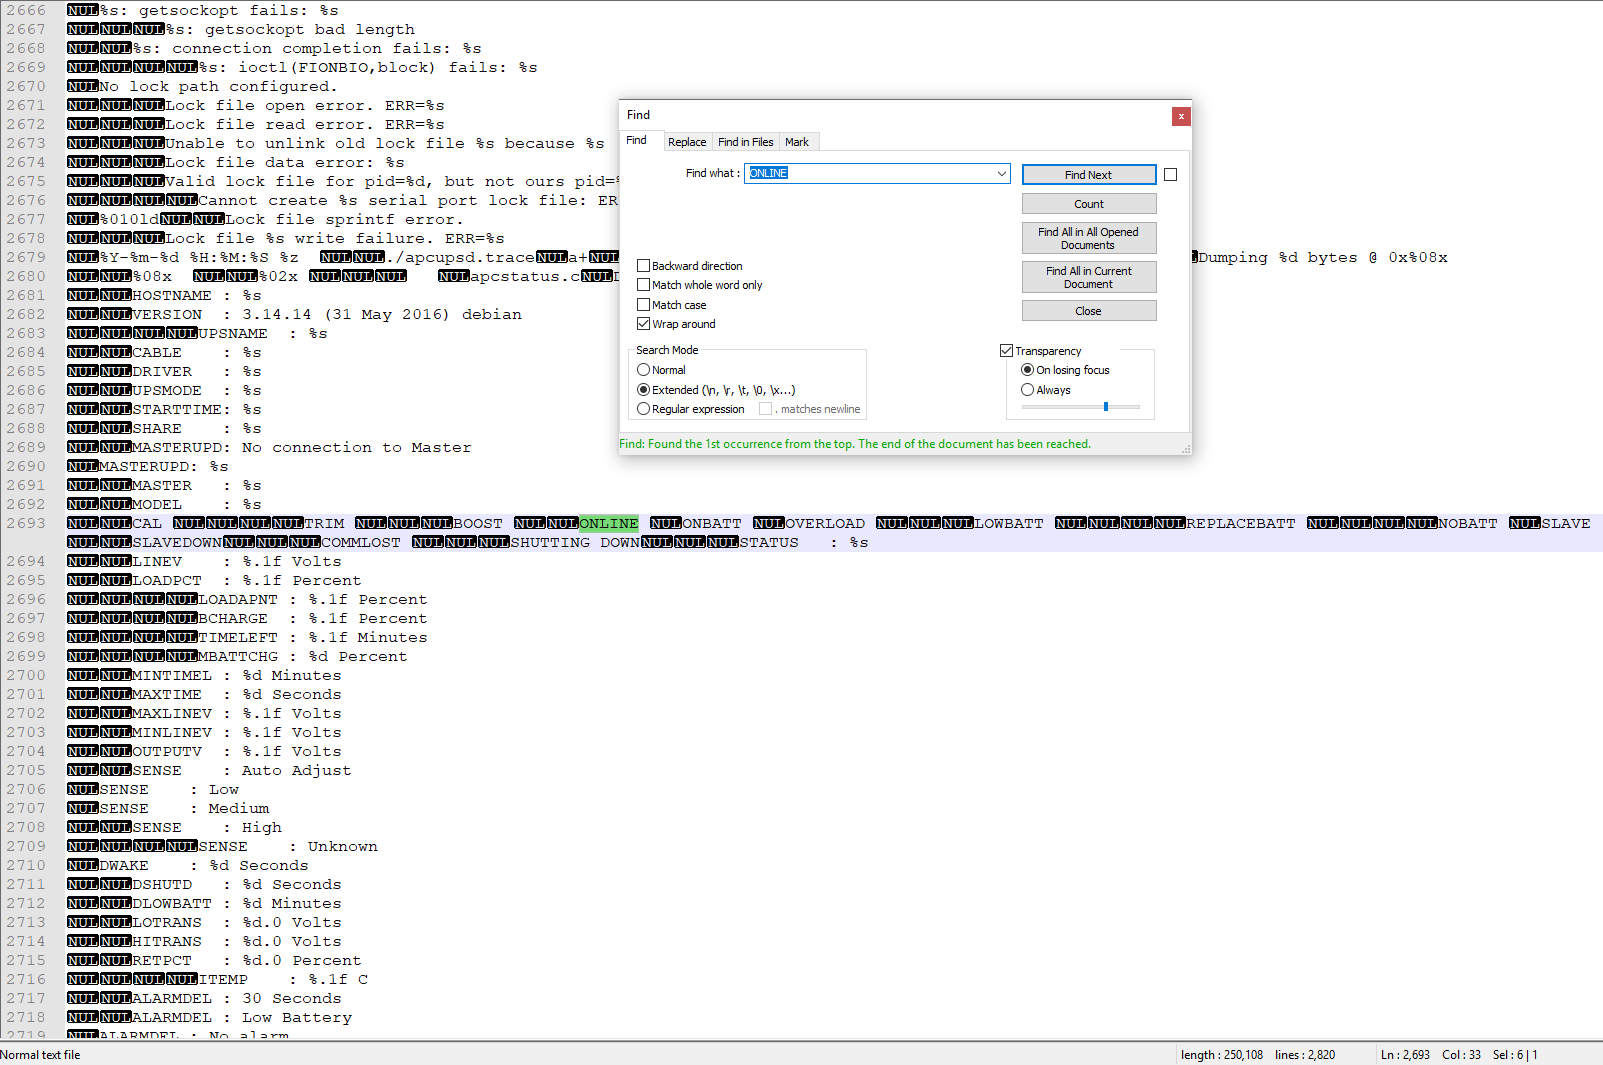Open the Find in Files tab

(745, 142)
